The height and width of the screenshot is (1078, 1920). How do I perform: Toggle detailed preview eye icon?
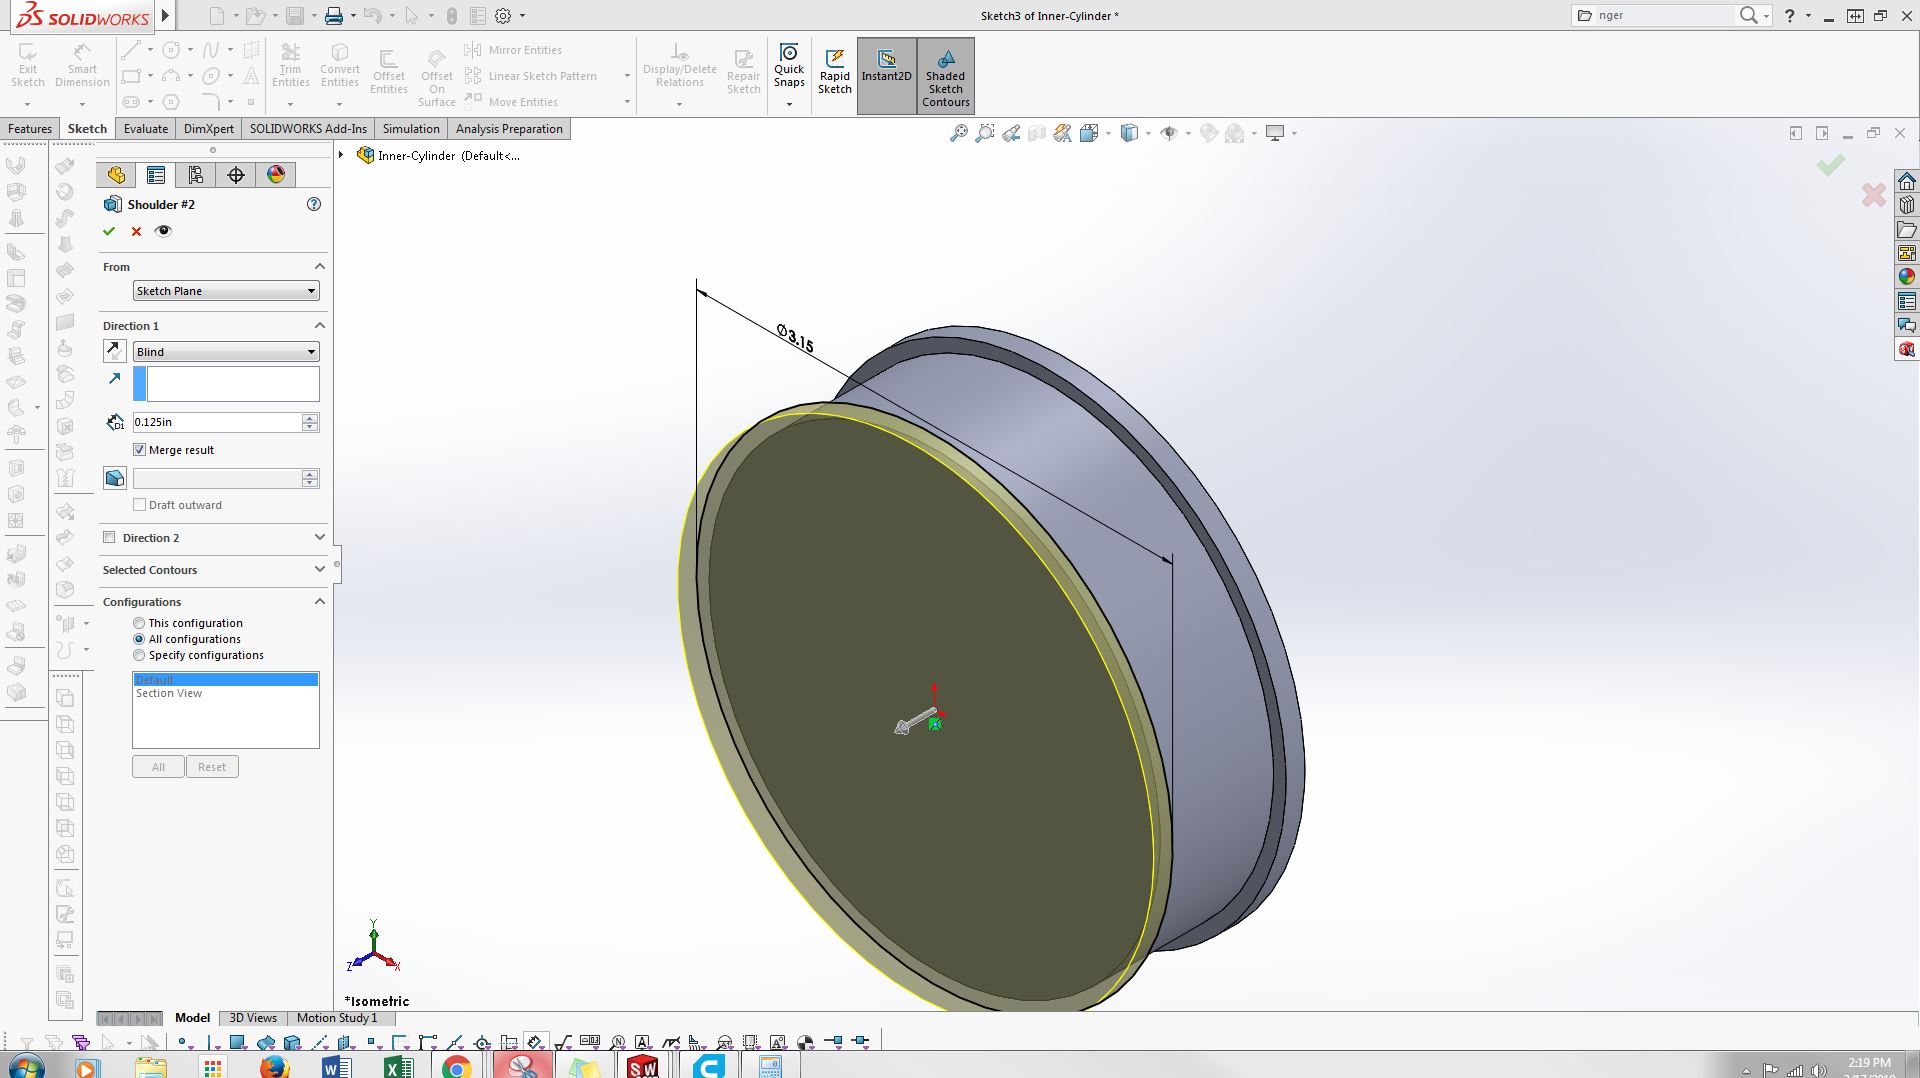coord(163,231)
